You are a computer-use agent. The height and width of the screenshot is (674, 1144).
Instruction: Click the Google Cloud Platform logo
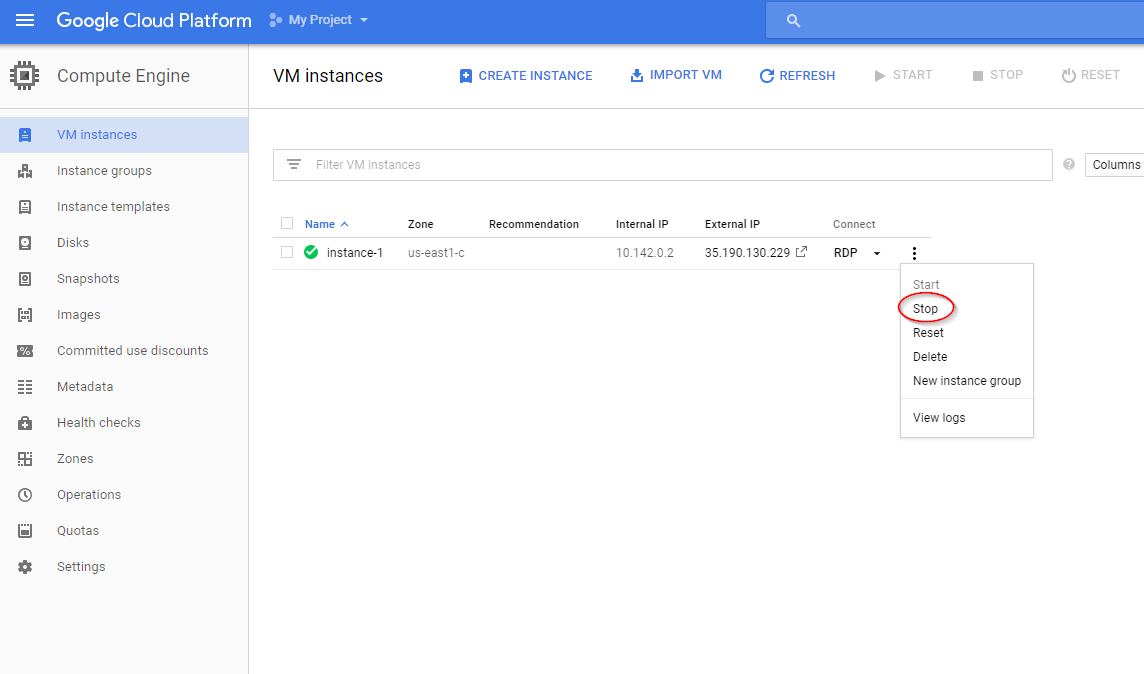pos(154,20)
